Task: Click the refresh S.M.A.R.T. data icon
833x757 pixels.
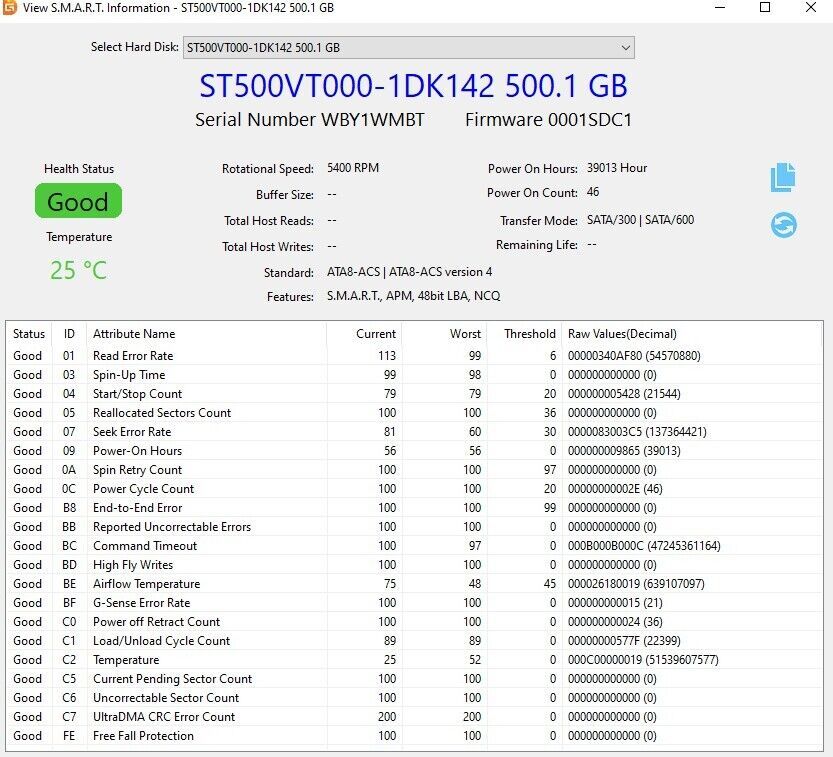Action: (784, 225)
